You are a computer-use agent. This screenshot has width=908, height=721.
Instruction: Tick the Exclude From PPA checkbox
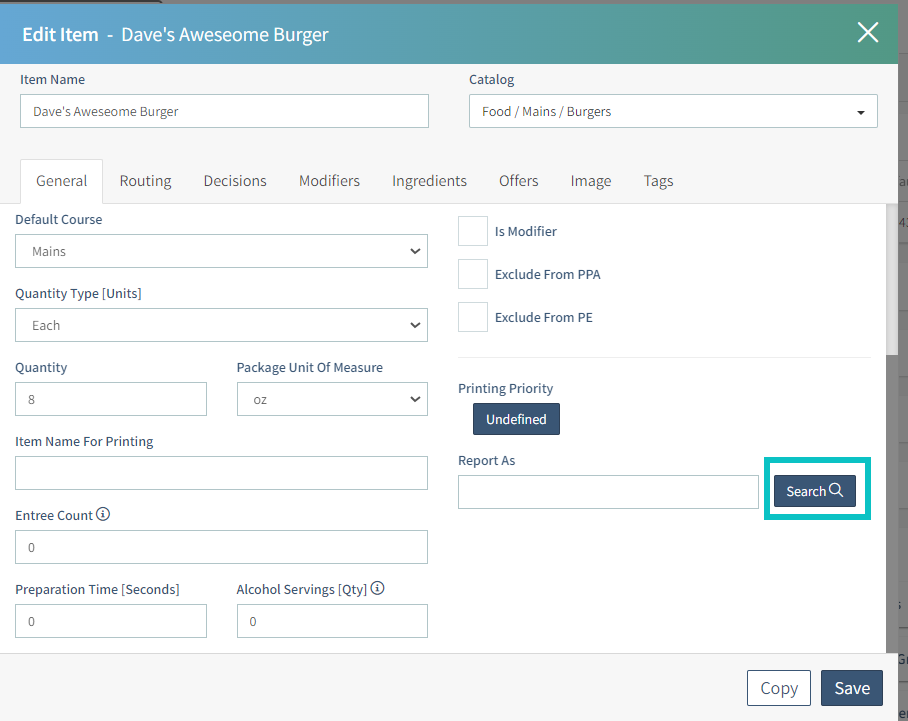[x=473, y=274]
